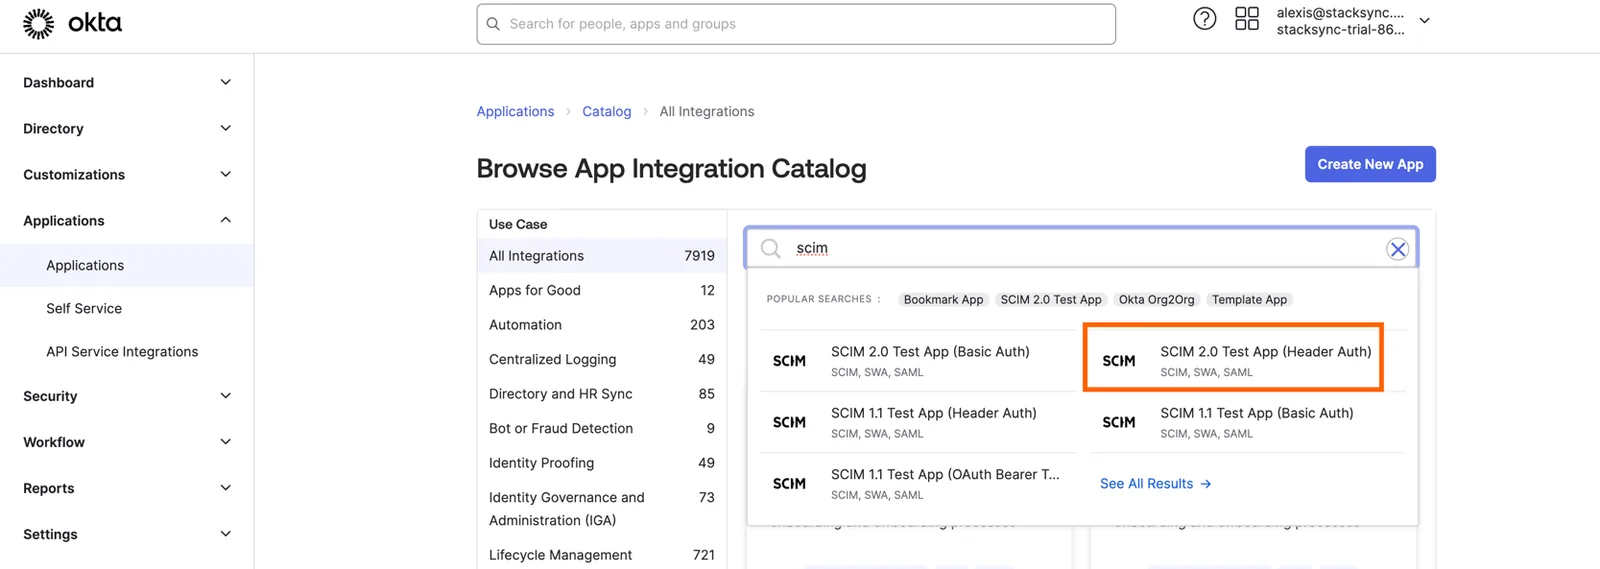The image size is (1600, 569).
Task: Select Directory and HR Sync use case
Action: tap(601, 394)
